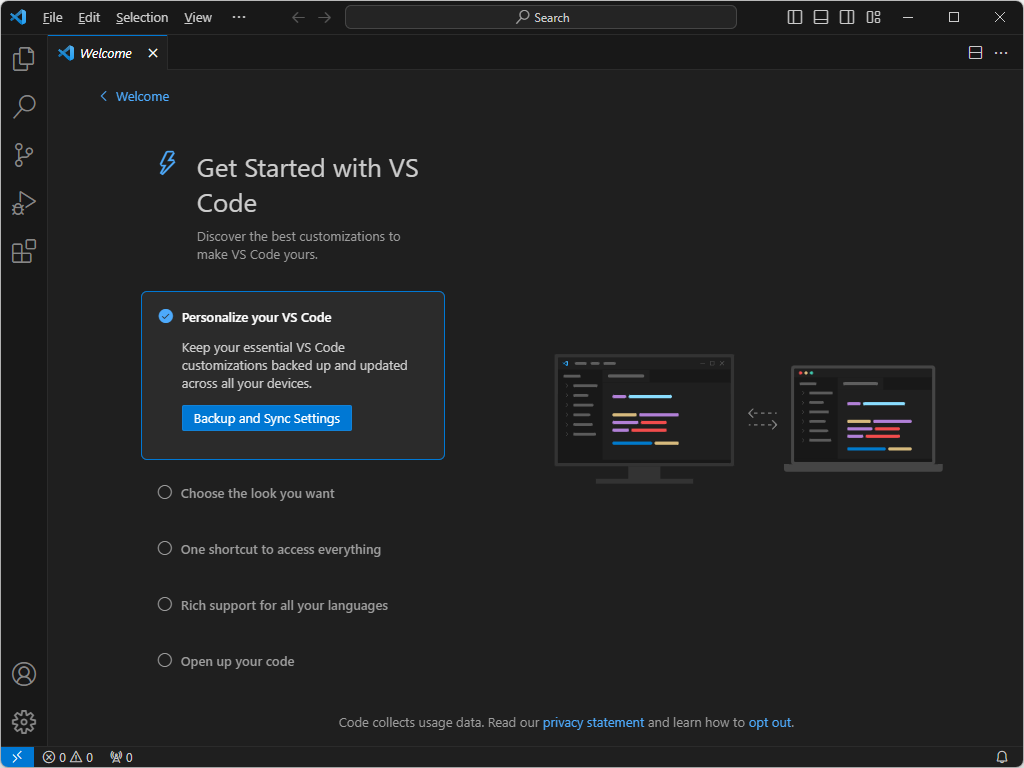Go forward using the navigation arrow

[325, 17]
